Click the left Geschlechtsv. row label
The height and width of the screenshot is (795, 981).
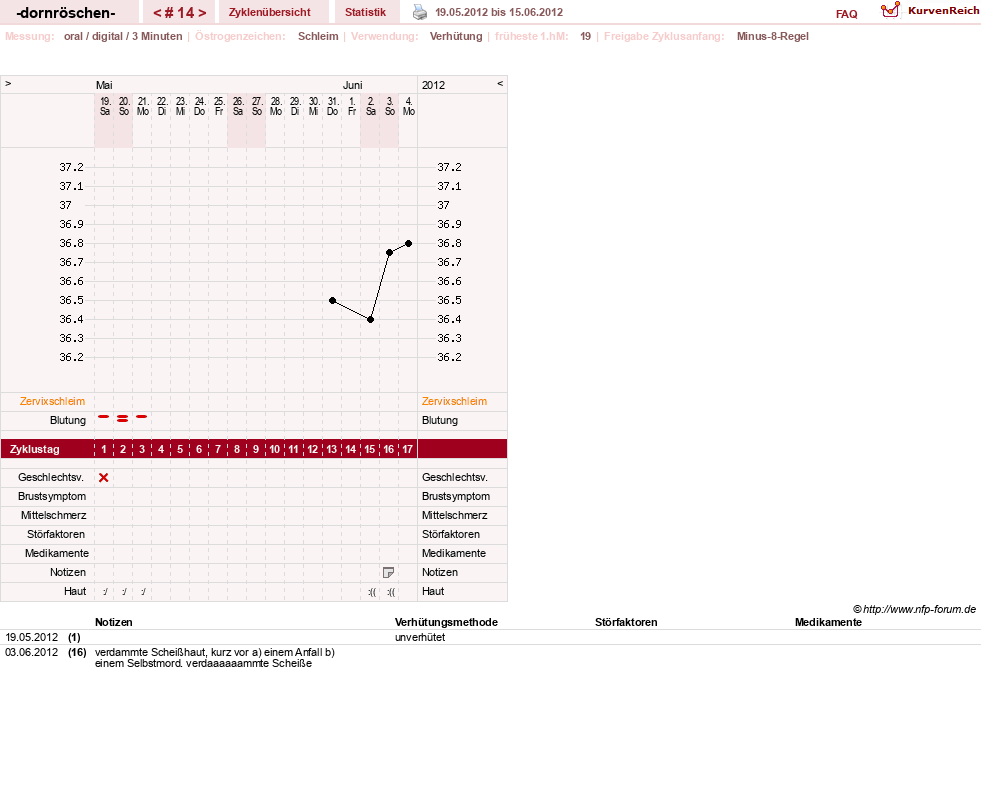[x=51, y=477]
